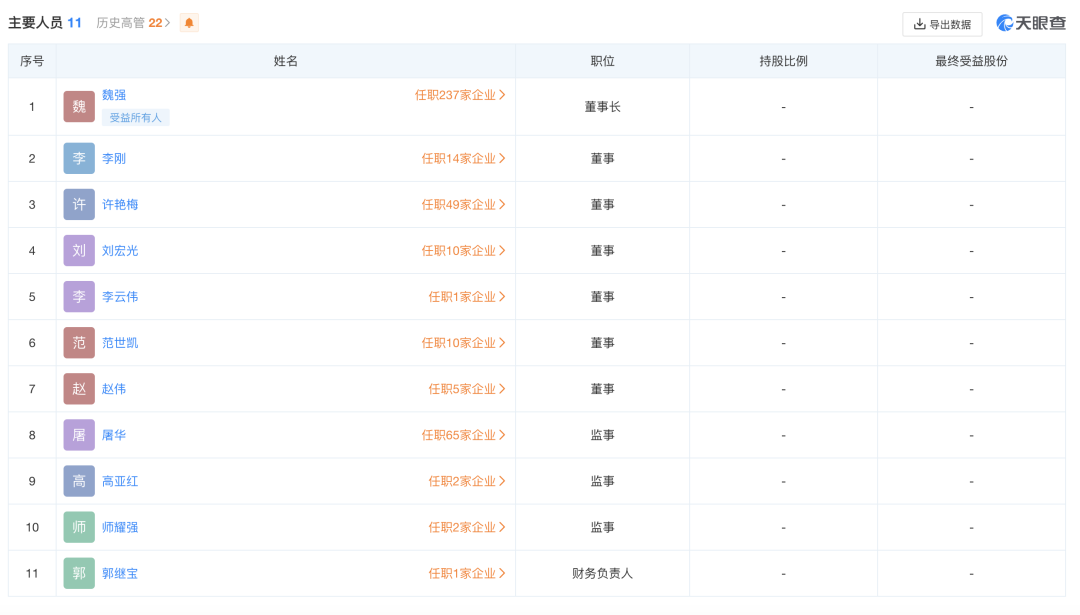The height and width of the screenshot is (615, 1080).
Task: Click the 天眼查 logo
Action: click(1031, 23)
